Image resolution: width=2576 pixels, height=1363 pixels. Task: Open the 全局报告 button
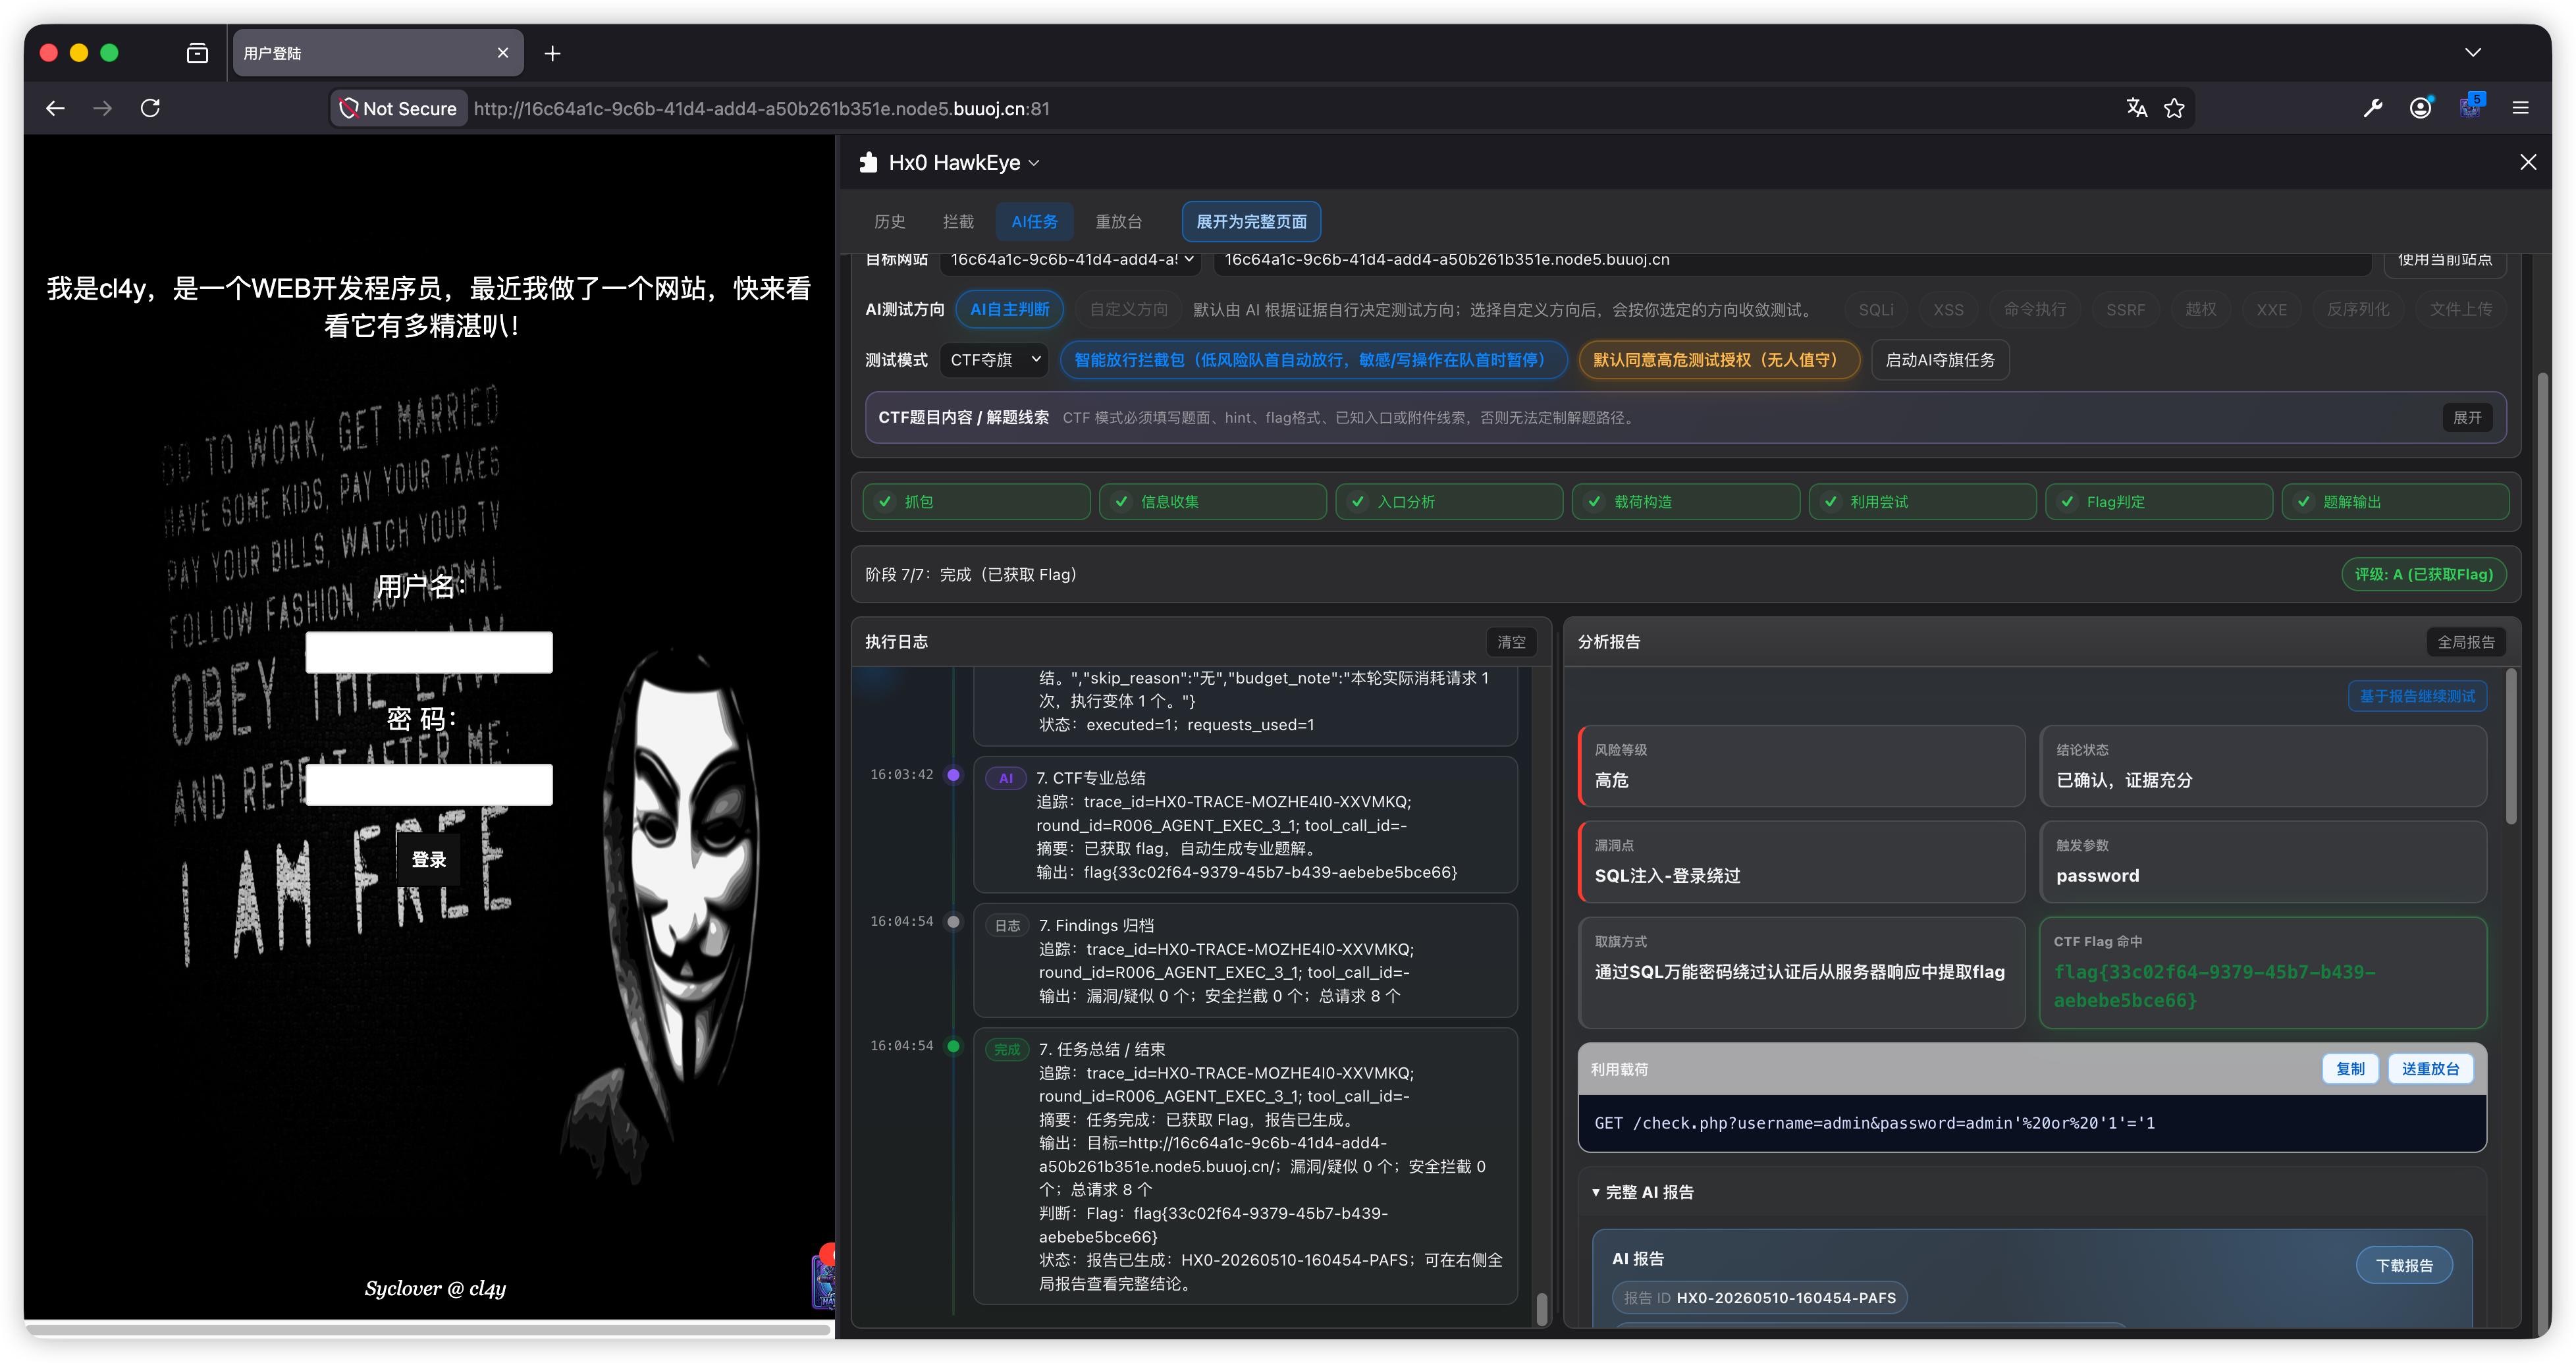click(2465, 642)
